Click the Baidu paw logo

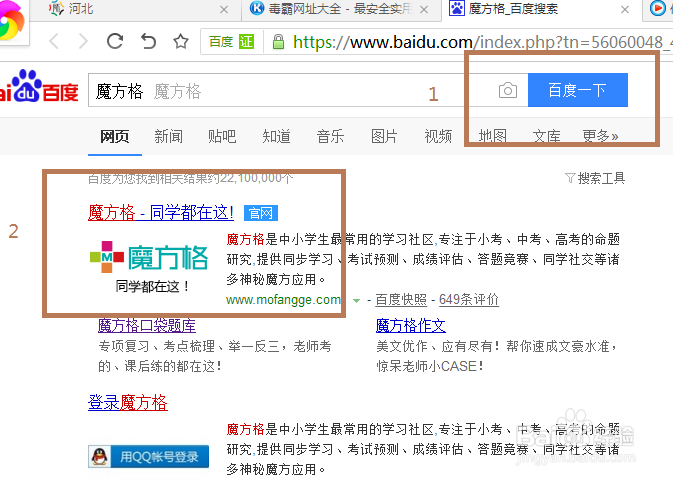[x=39, y=86]
